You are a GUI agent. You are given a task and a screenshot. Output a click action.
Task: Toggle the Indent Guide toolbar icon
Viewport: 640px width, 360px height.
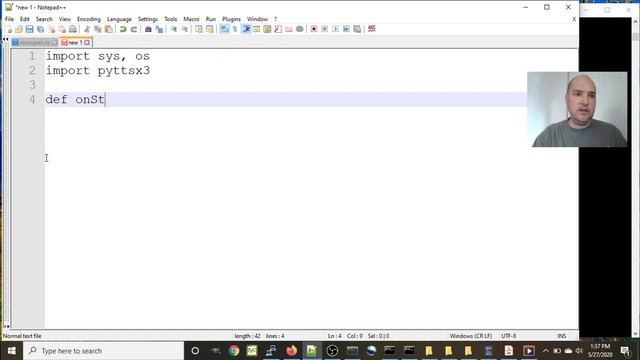pos(246,29)
